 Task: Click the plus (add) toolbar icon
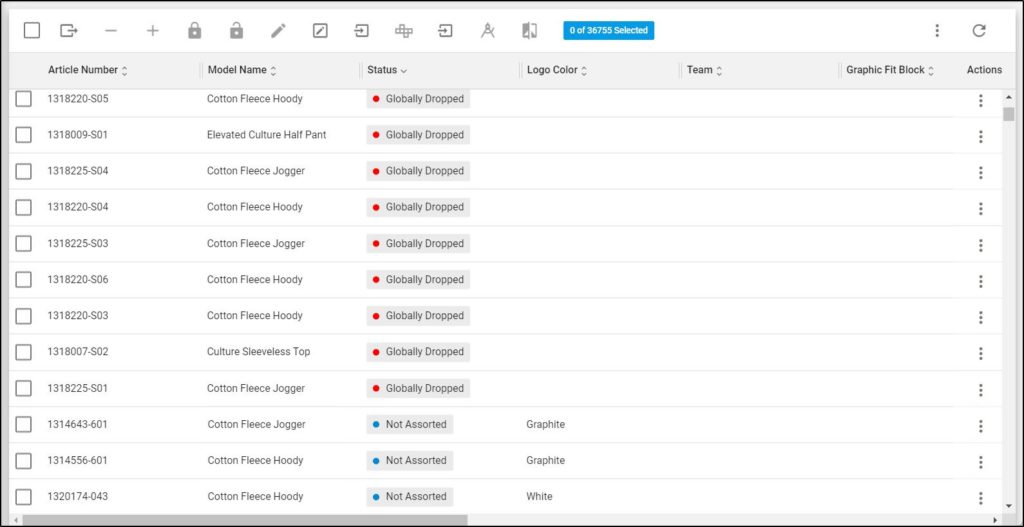pyautogui.click(x=152, y=31)
